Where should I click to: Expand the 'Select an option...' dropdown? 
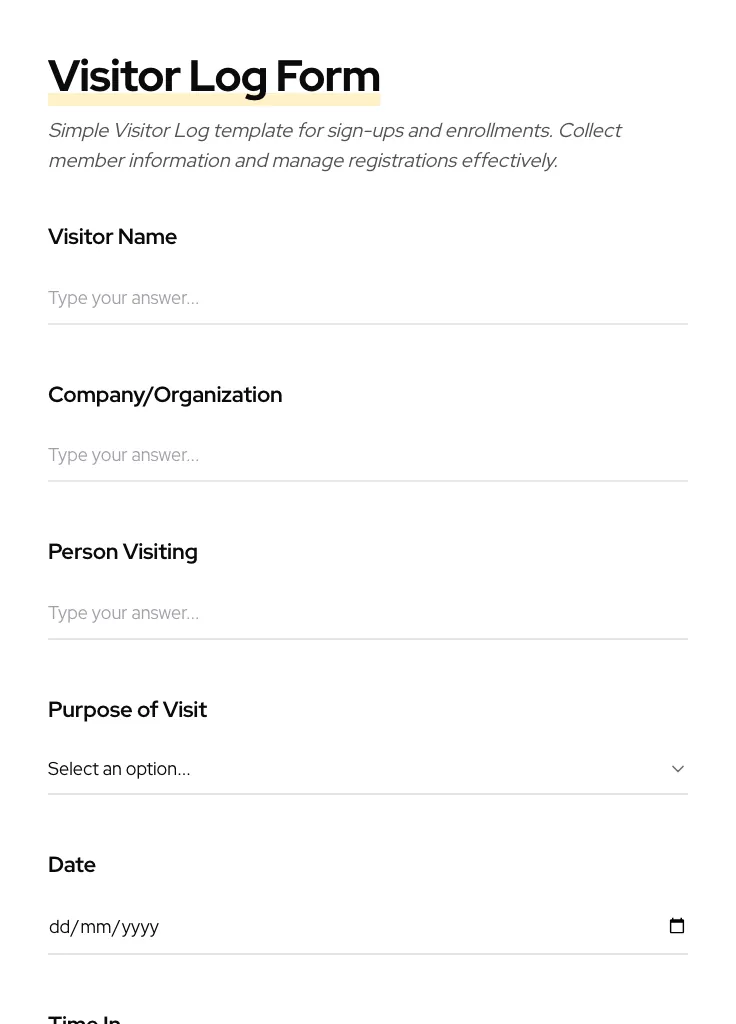click(368, 768)
